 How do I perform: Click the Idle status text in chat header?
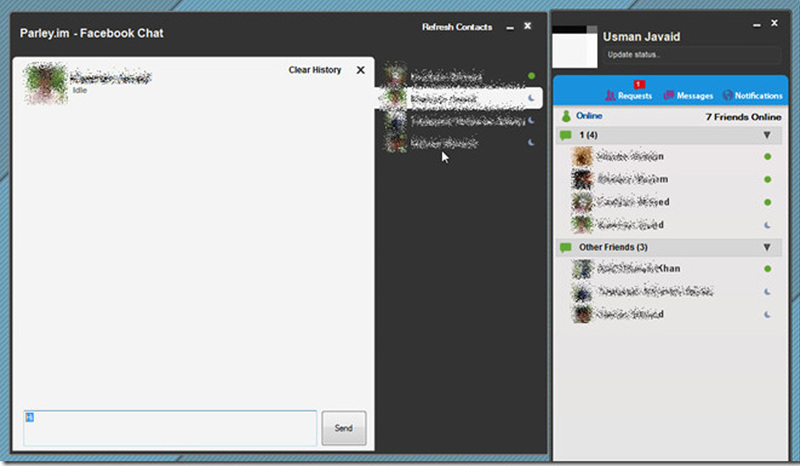80,90
